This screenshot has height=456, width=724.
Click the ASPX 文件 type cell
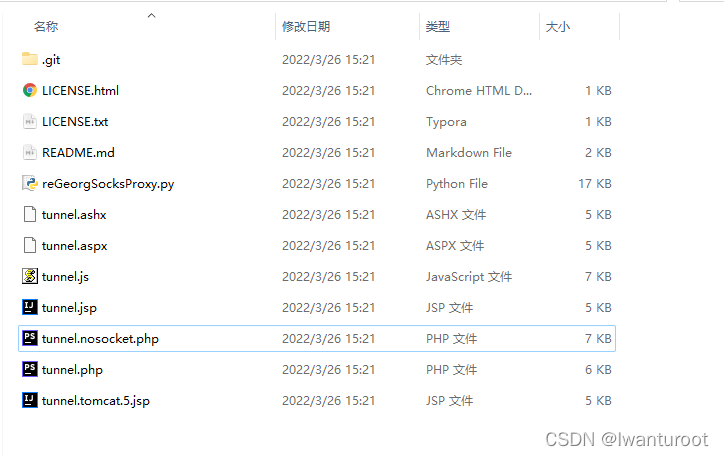[455, 246]
